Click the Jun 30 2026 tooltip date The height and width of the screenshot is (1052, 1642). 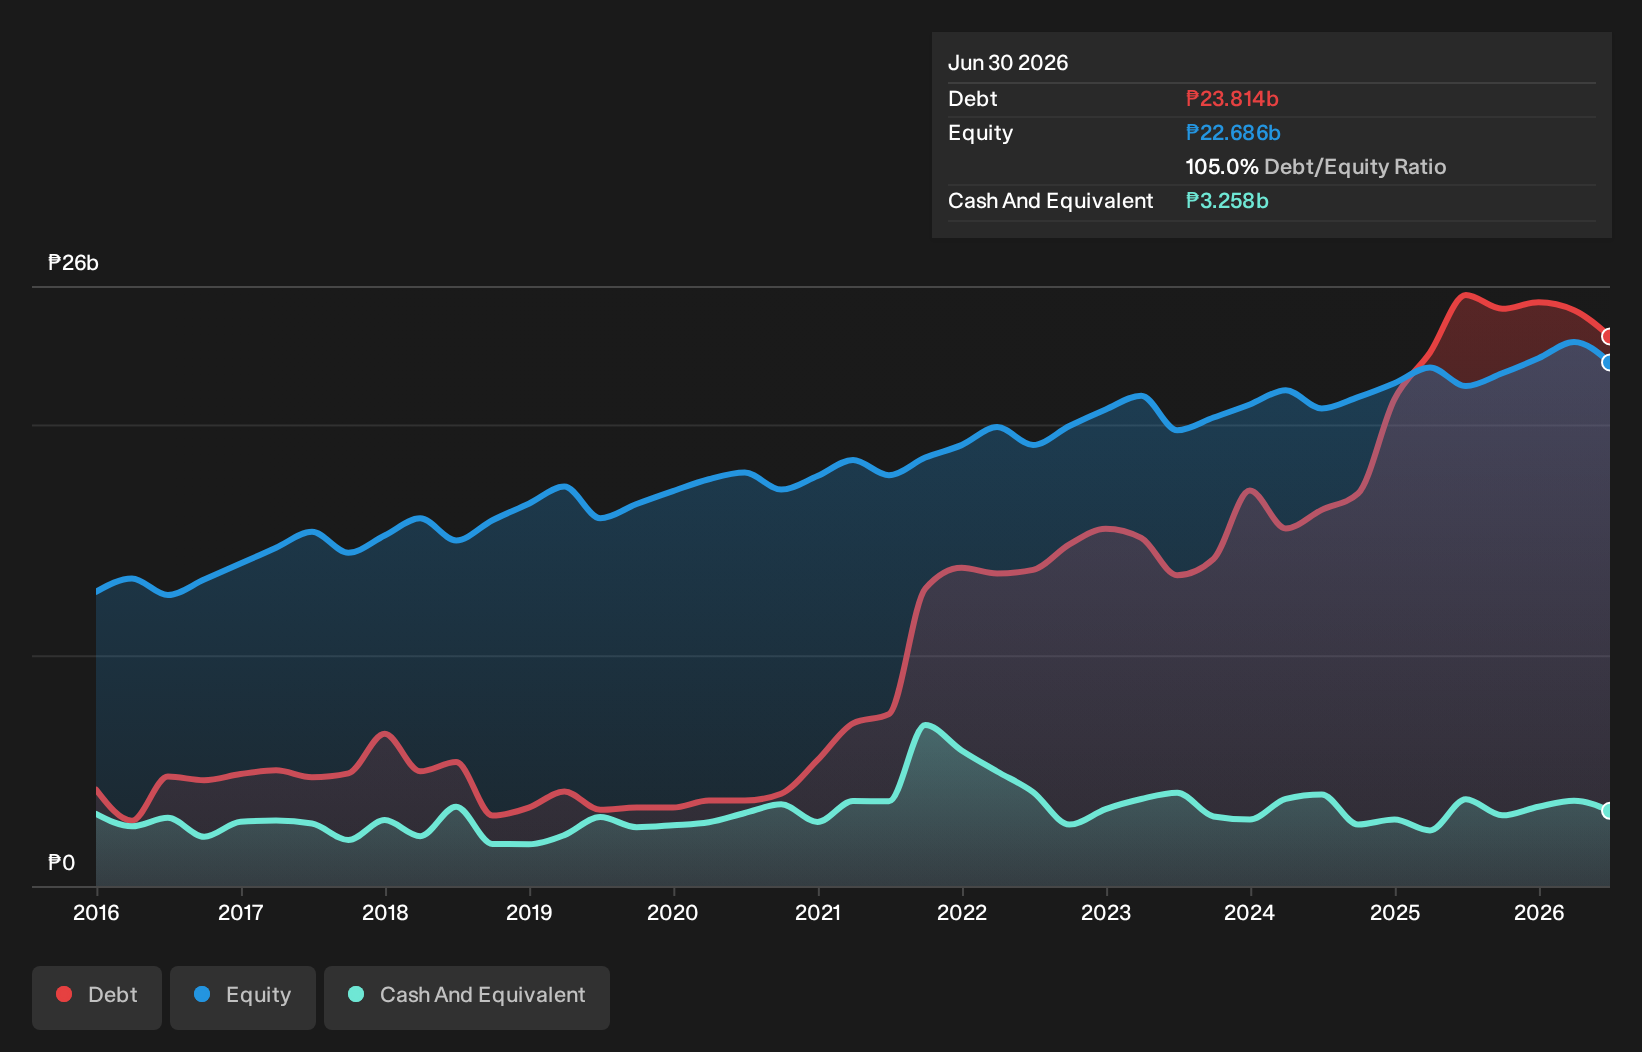pos(1008,63)
